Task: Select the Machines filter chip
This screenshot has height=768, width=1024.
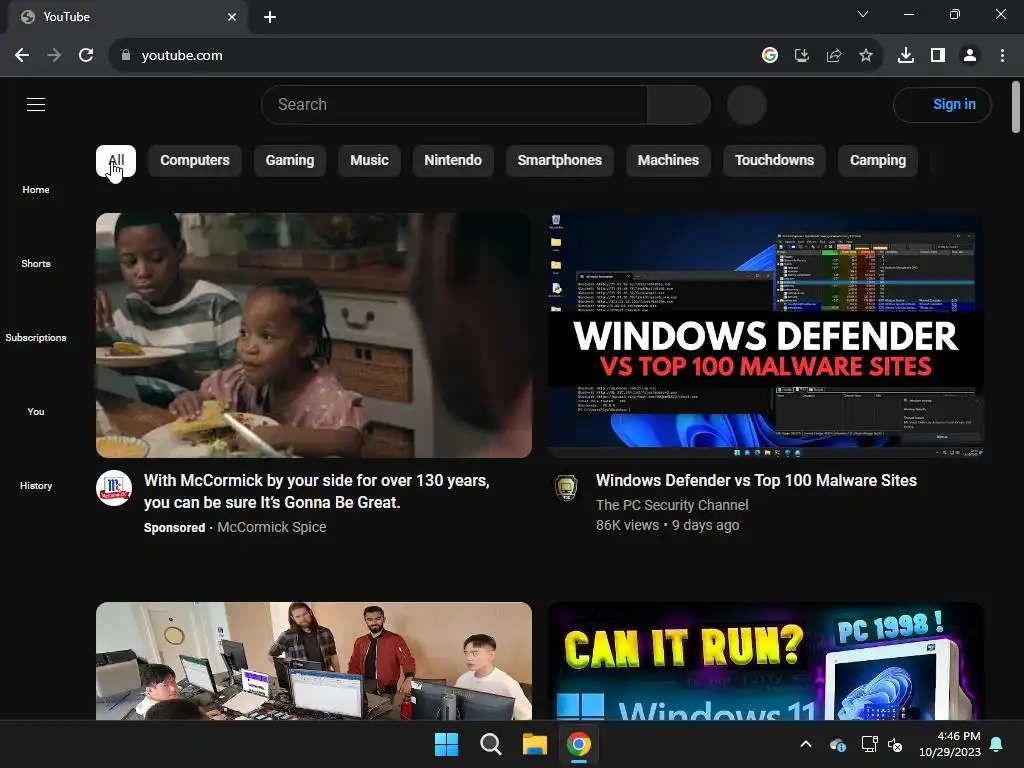Action: coord(668,161)
